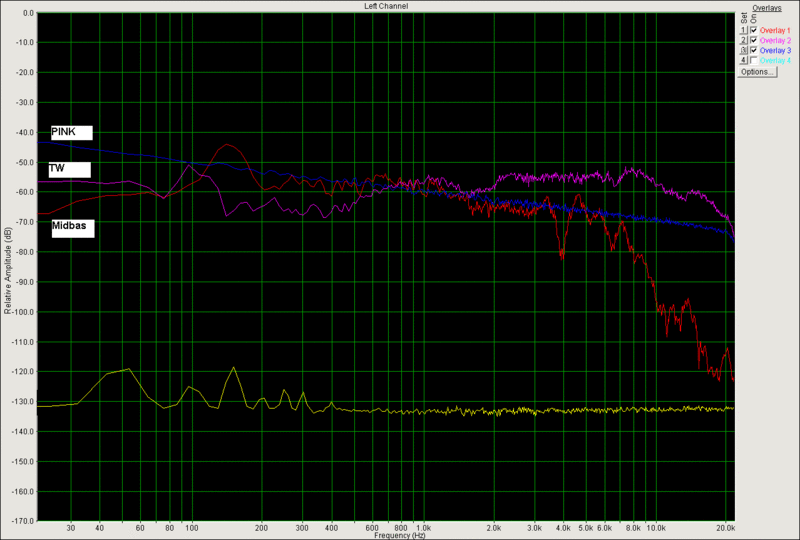This screenshot has height=540, width=800.
Task: Click the PINK trace label
Action: (71, 132)
